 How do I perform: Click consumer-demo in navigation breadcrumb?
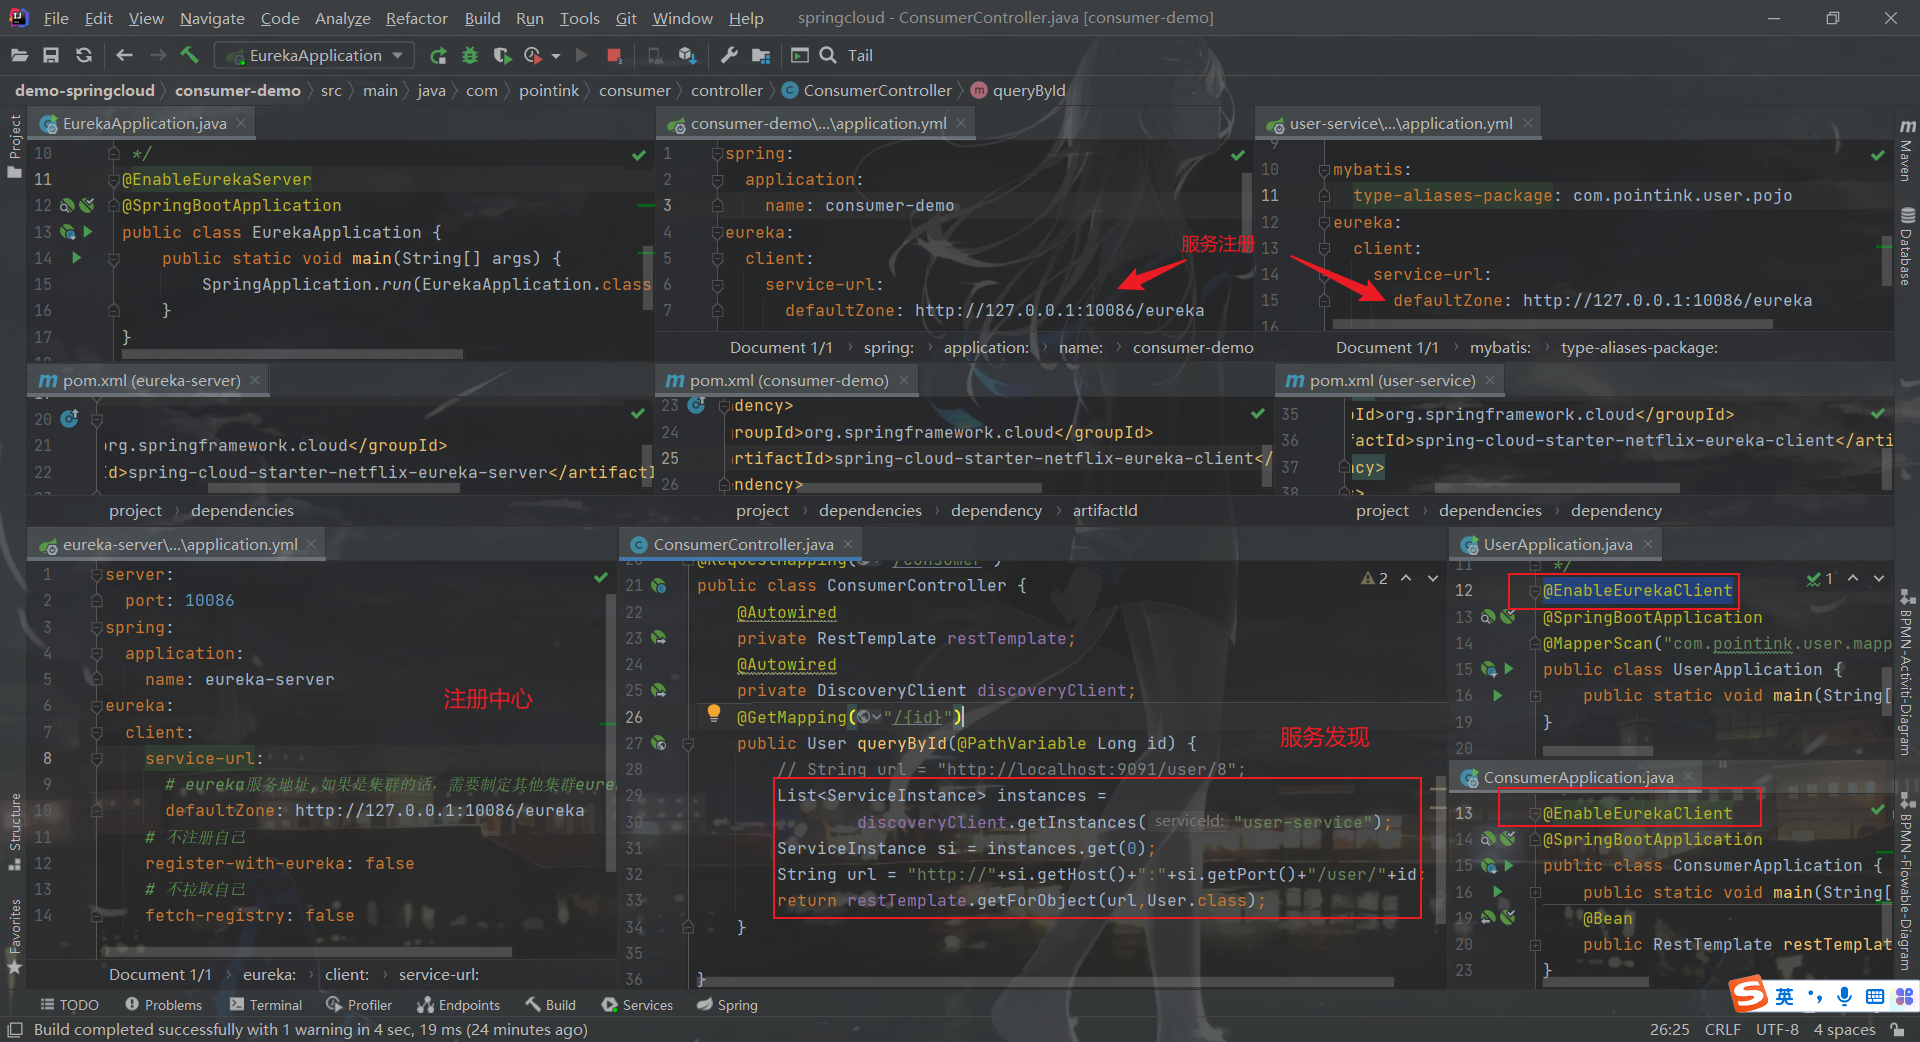point(238,91)
